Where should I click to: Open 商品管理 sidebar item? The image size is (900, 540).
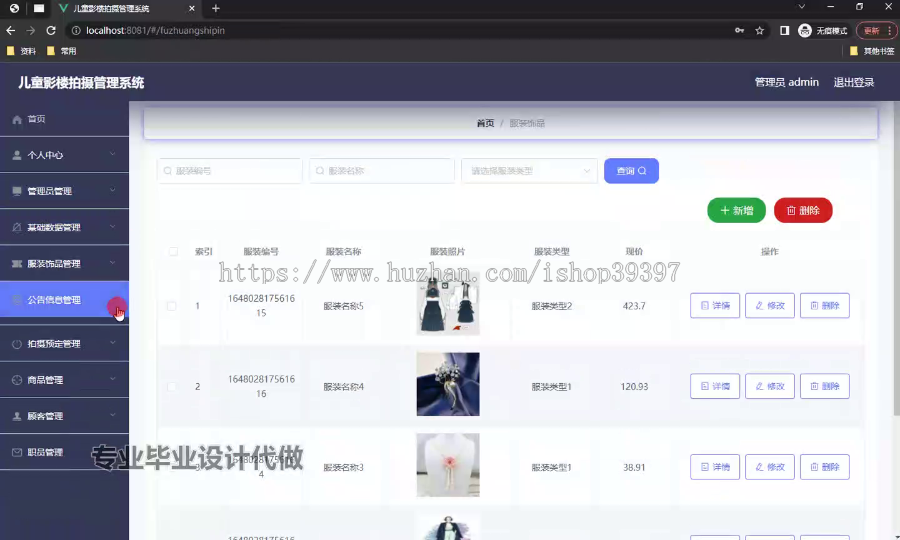[64, 380]
